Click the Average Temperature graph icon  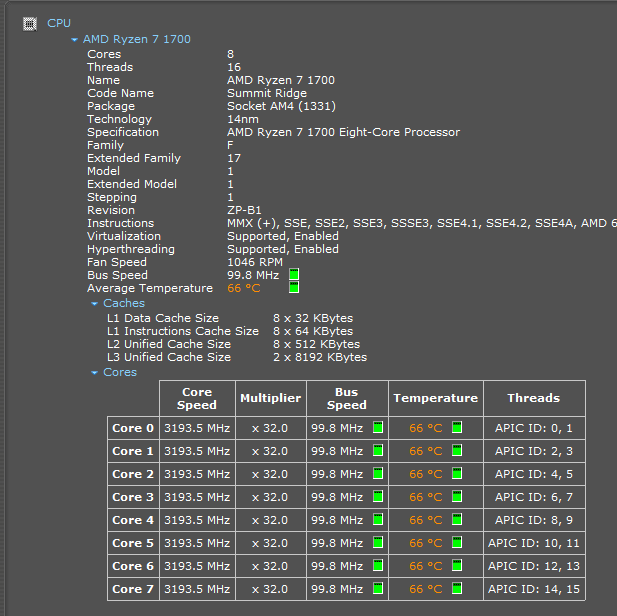294,287
